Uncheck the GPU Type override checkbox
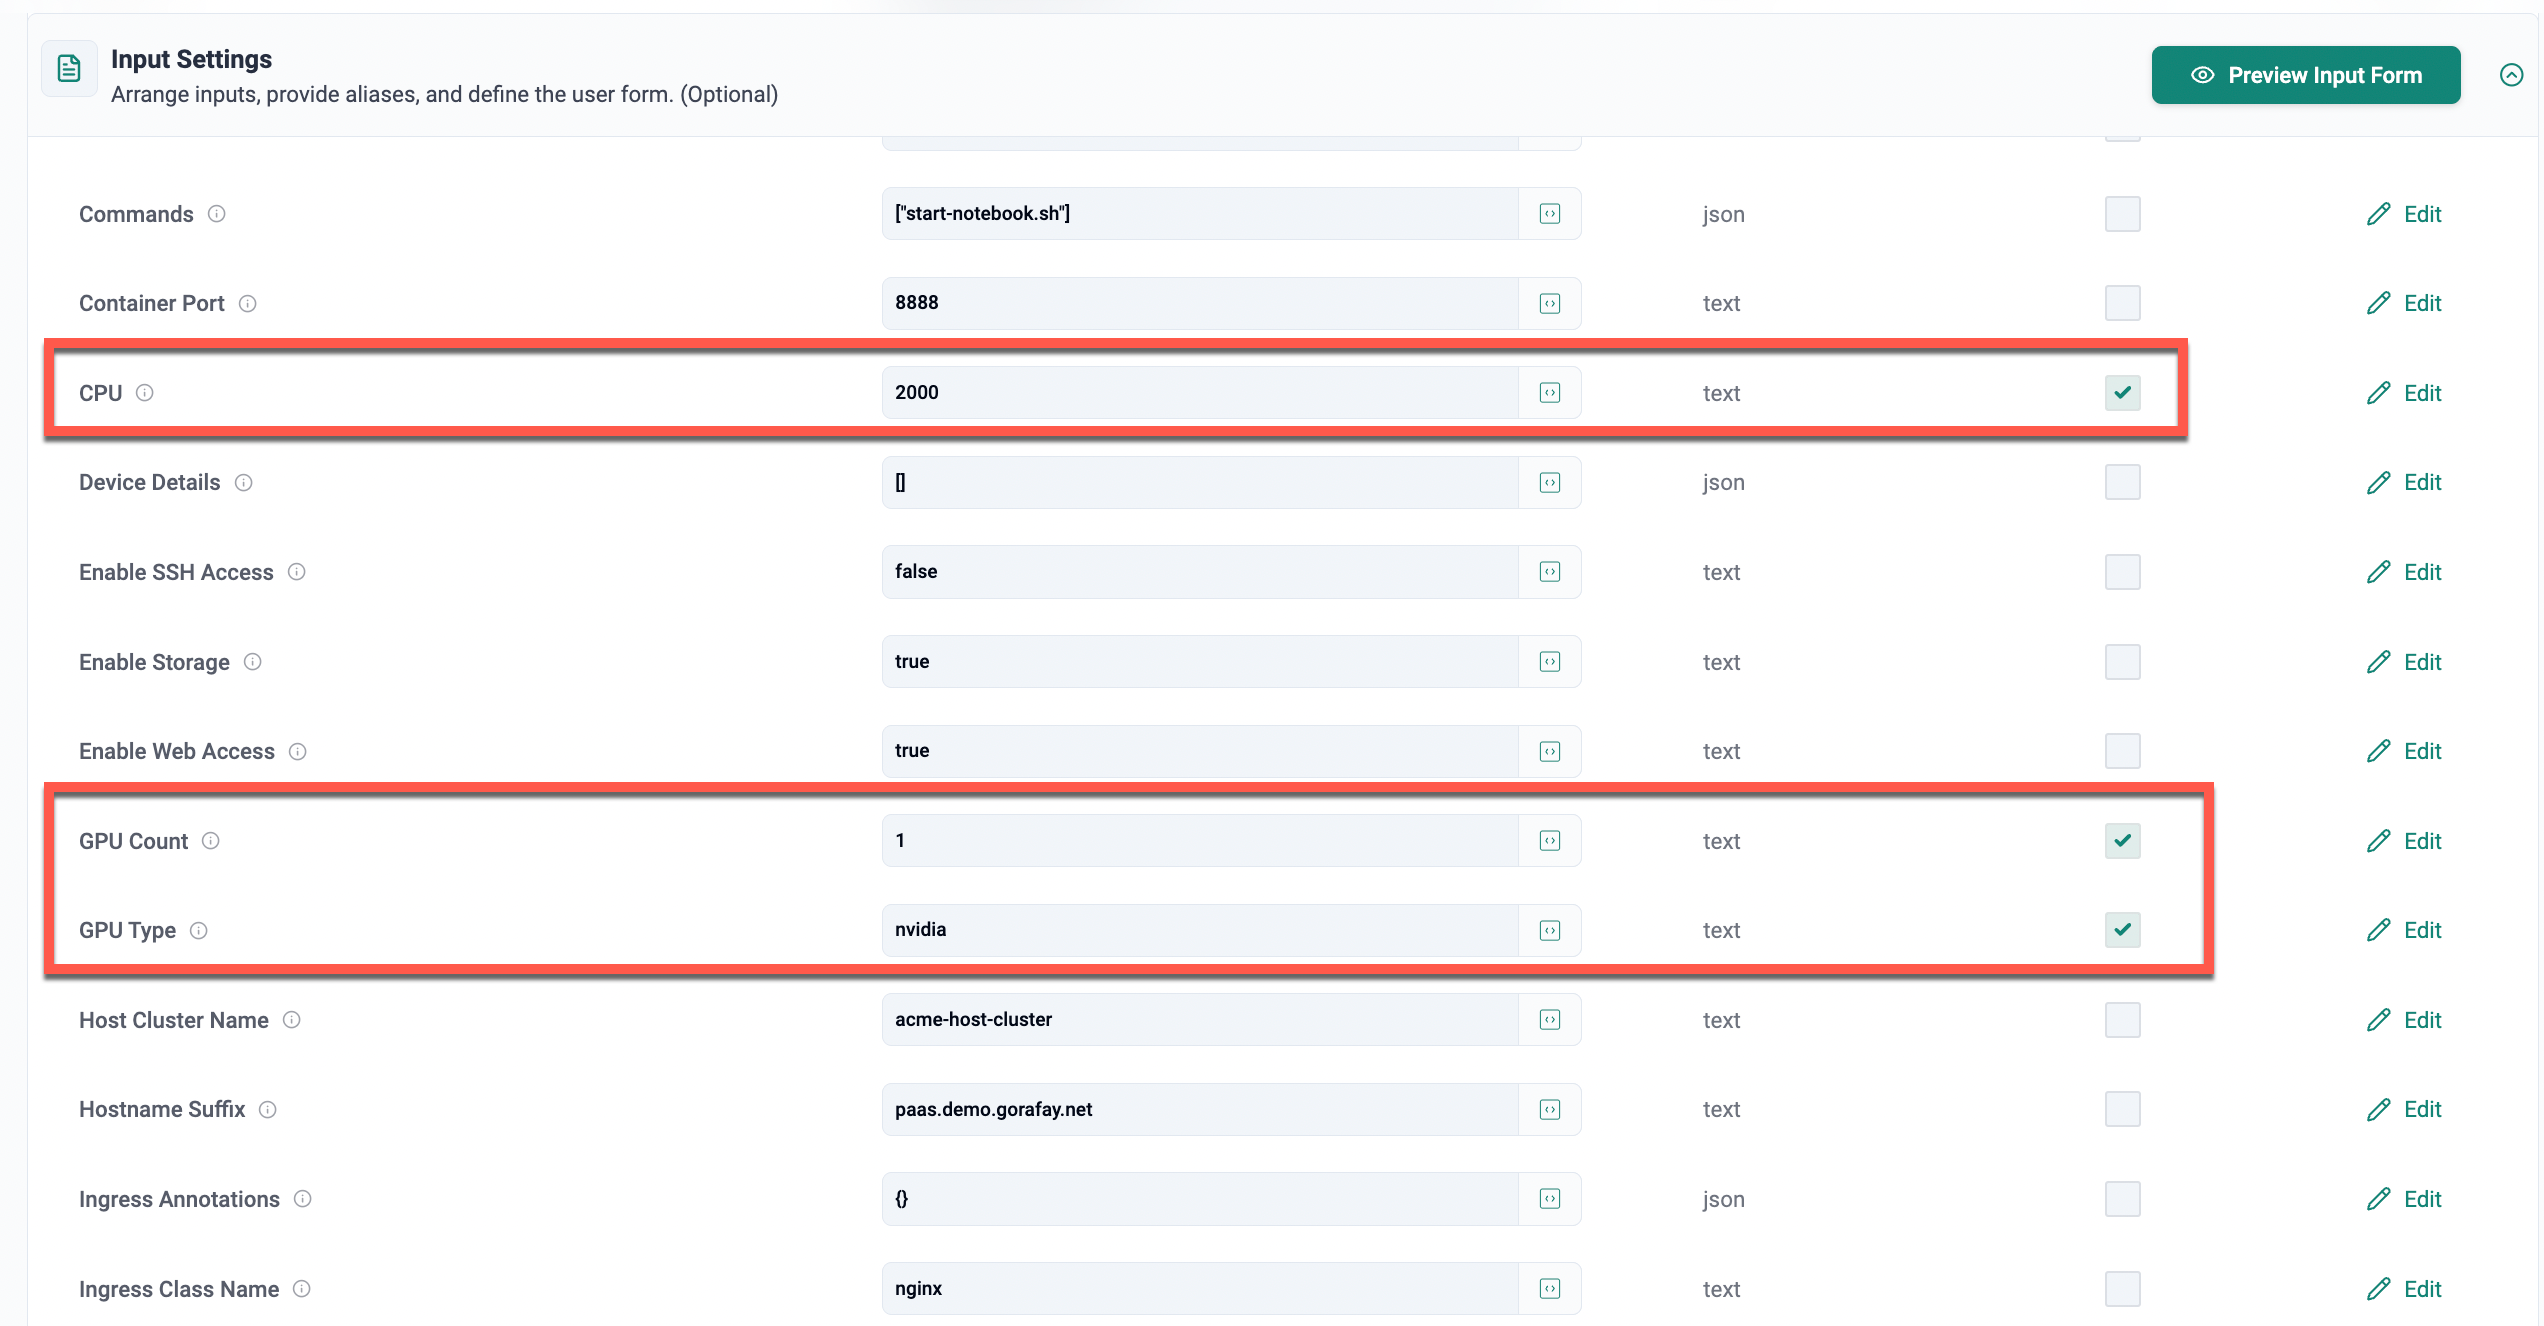Viewport: 2544px width, 1326px height. [x=2122, y=930]
